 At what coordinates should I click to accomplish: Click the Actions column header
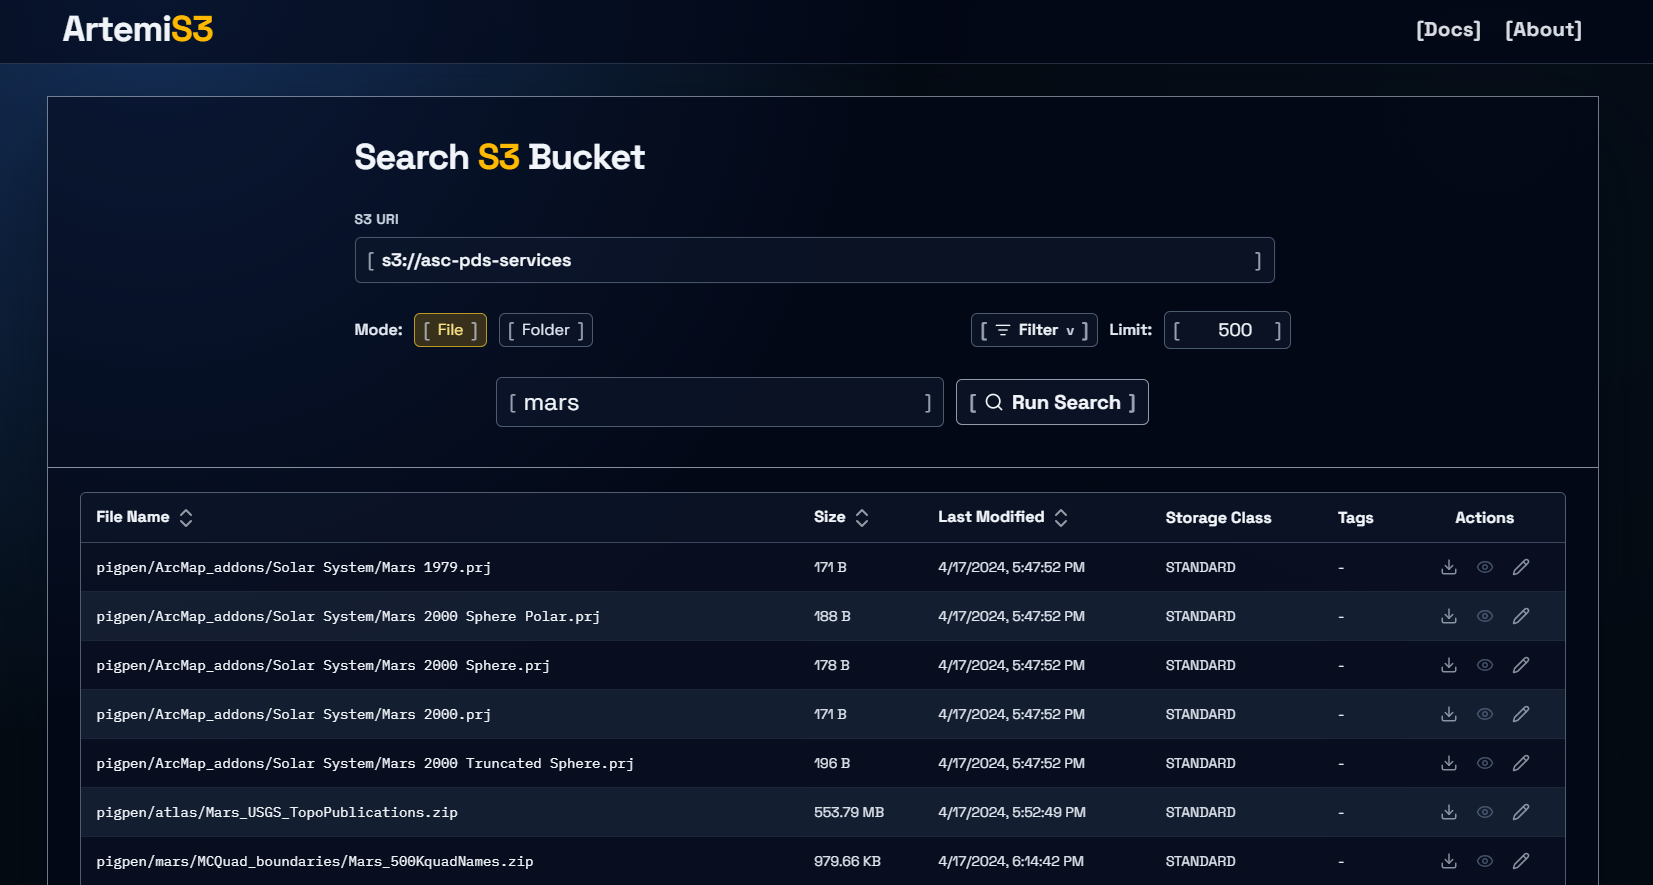pos(1484,518)
